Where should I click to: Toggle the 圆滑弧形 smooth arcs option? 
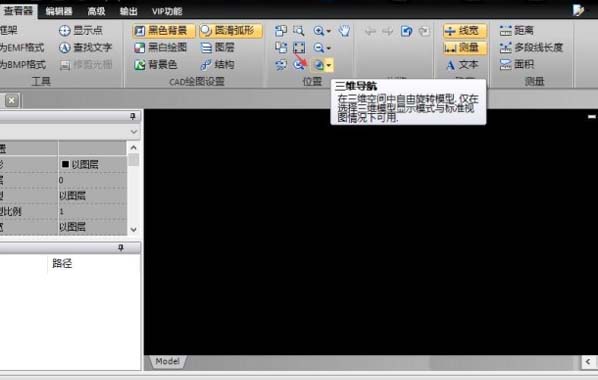[231, 31]
